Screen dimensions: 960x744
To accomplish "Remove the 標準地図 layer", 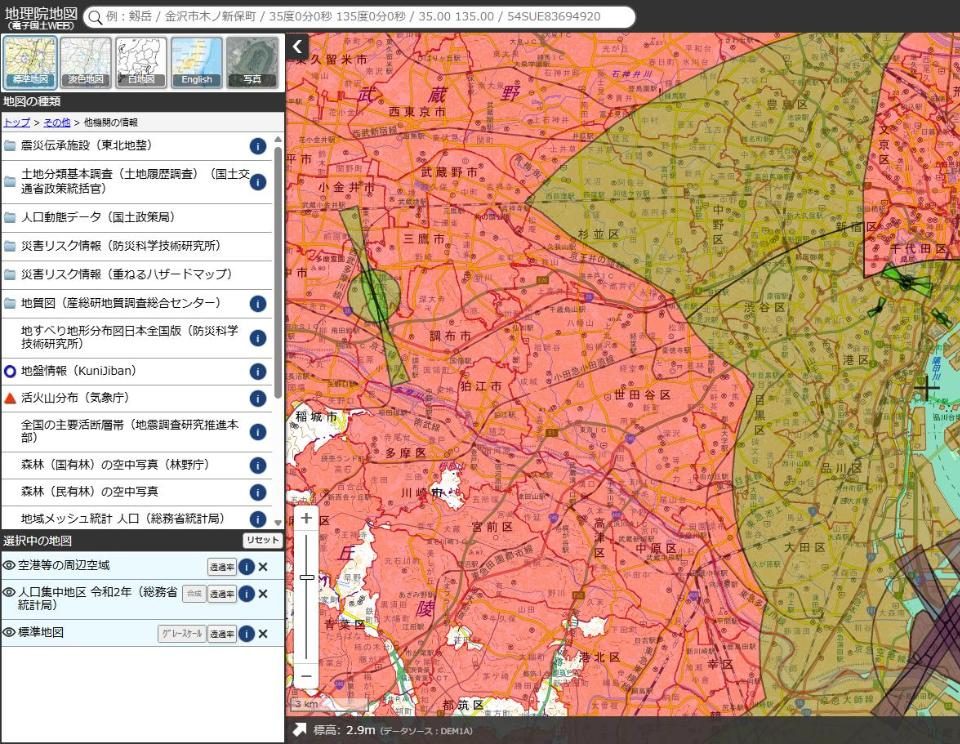I will point(263,634).
